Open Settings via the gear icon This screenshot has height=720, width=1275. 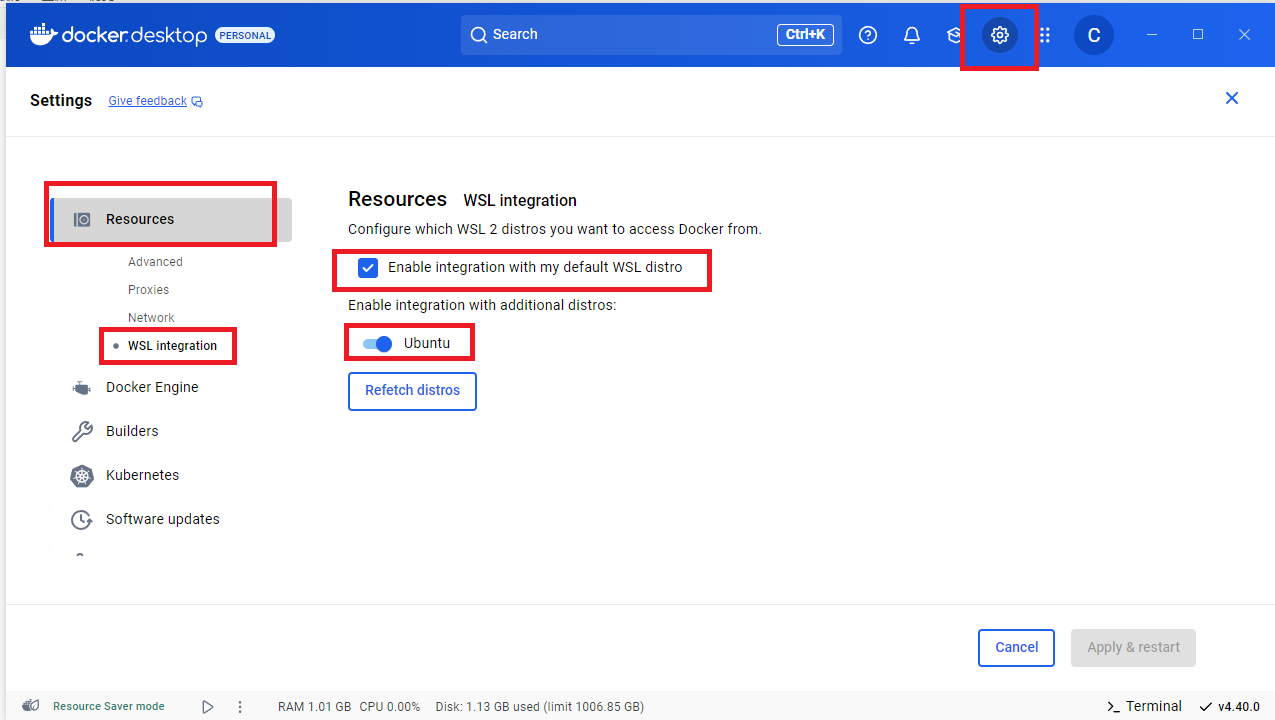pyautogui.click(x=999, y=35)
